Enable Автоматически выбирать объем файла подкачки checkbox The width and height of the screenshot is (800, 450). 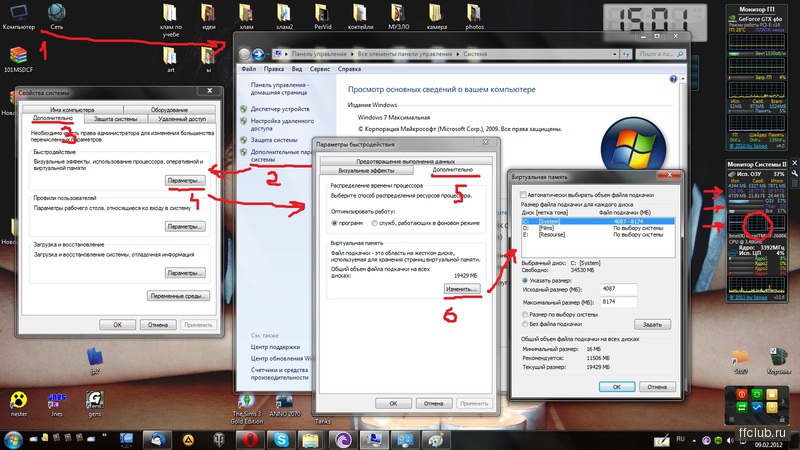[523, 195]
